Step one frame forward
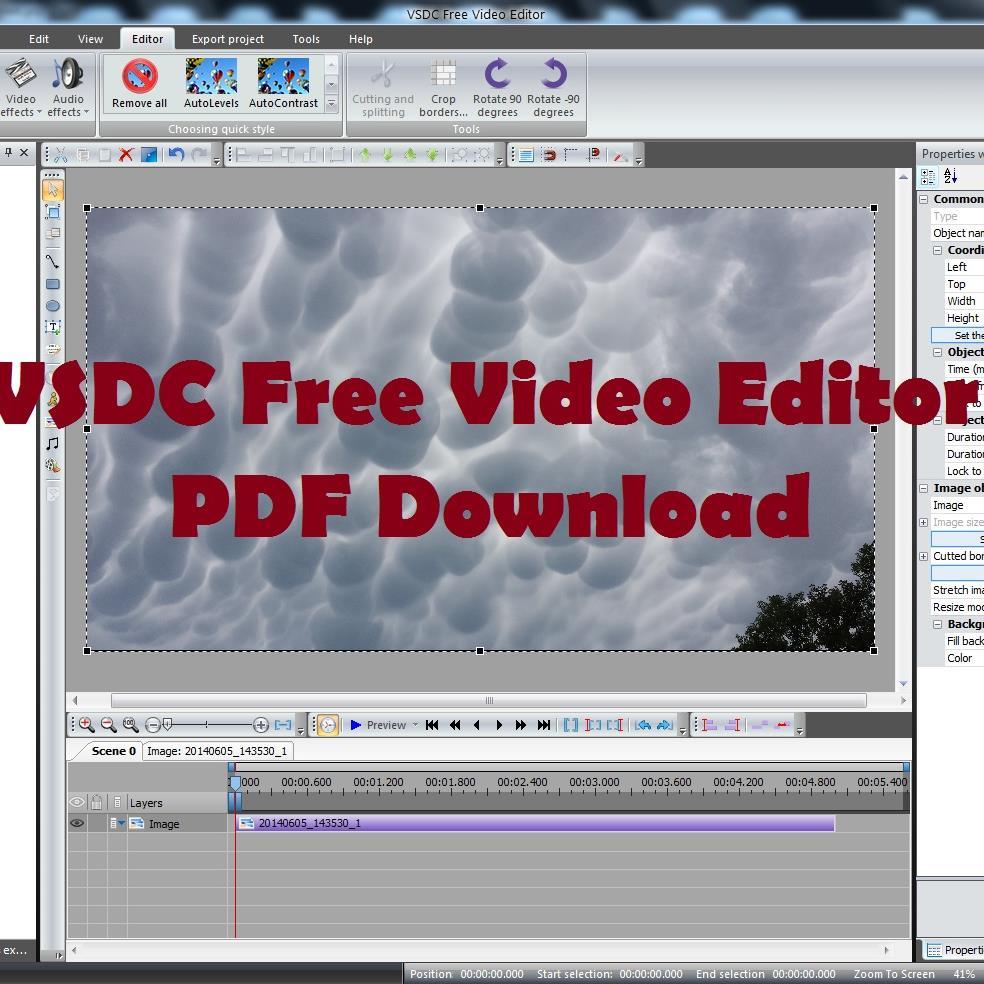 pyautogui.click(x=499, y=725)
